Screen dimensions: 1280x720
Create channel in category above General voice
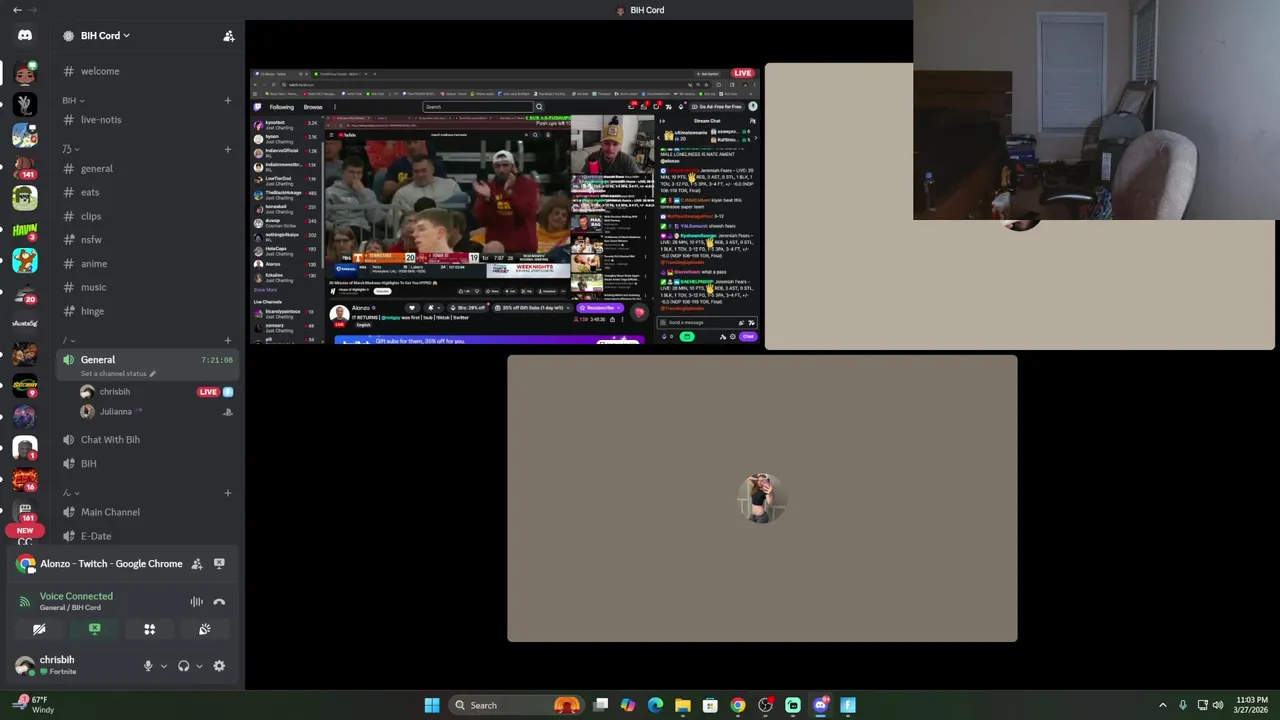[x=227, y=340]
